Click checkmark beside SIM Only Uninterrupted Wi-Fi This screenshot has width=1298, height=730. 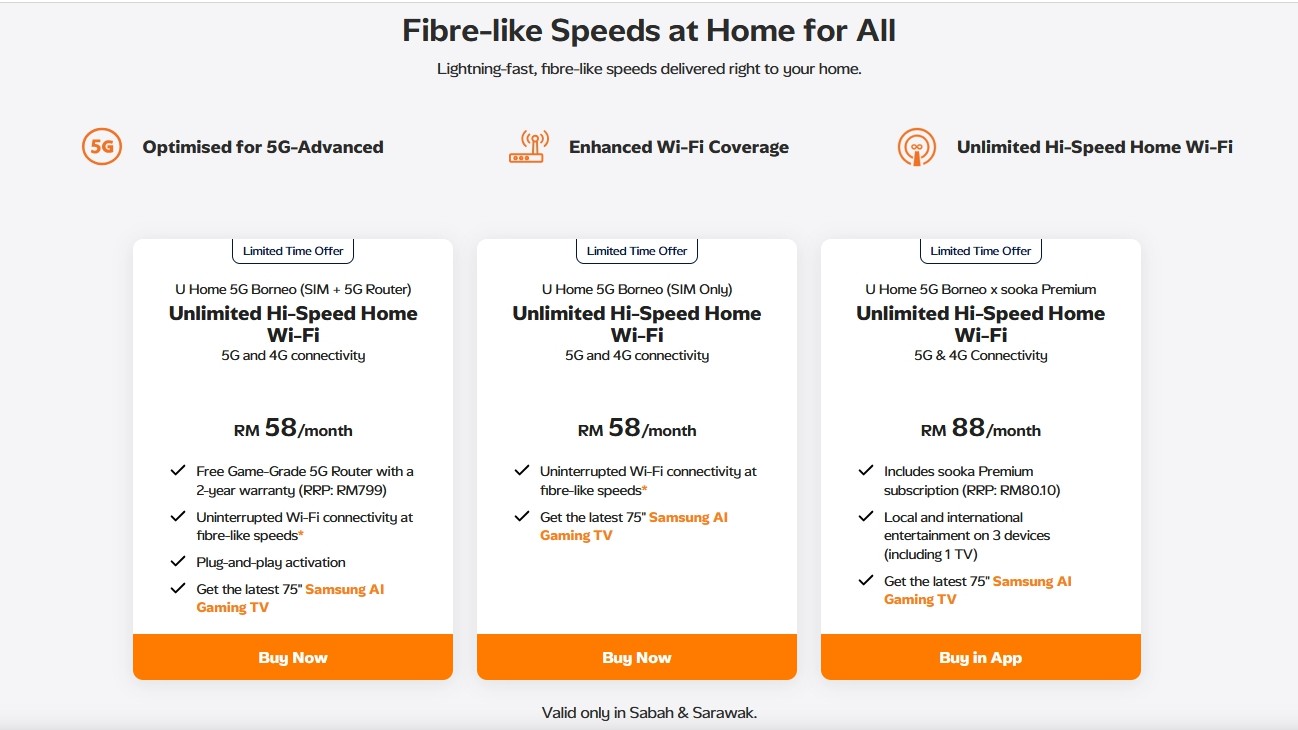click(x=522, y=471)
